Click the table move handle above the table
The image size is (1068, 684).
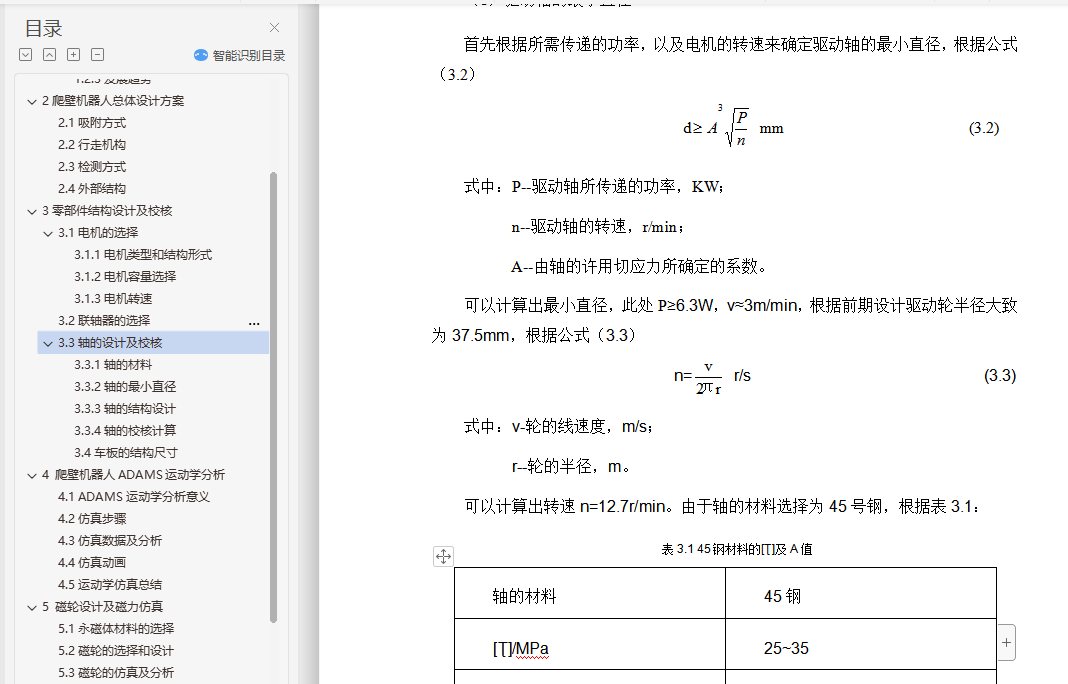[x=443, y=557]
